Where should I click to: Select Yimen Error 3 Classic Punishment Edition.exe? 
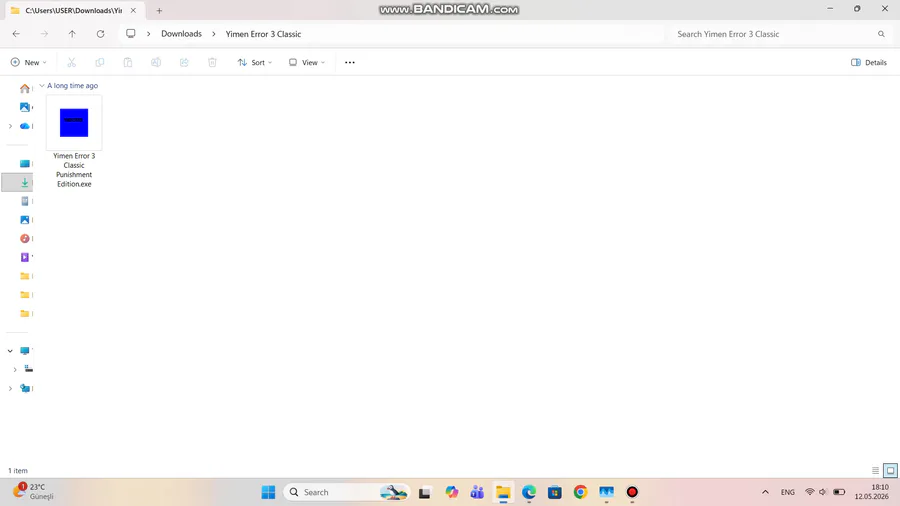coord(74,142)
